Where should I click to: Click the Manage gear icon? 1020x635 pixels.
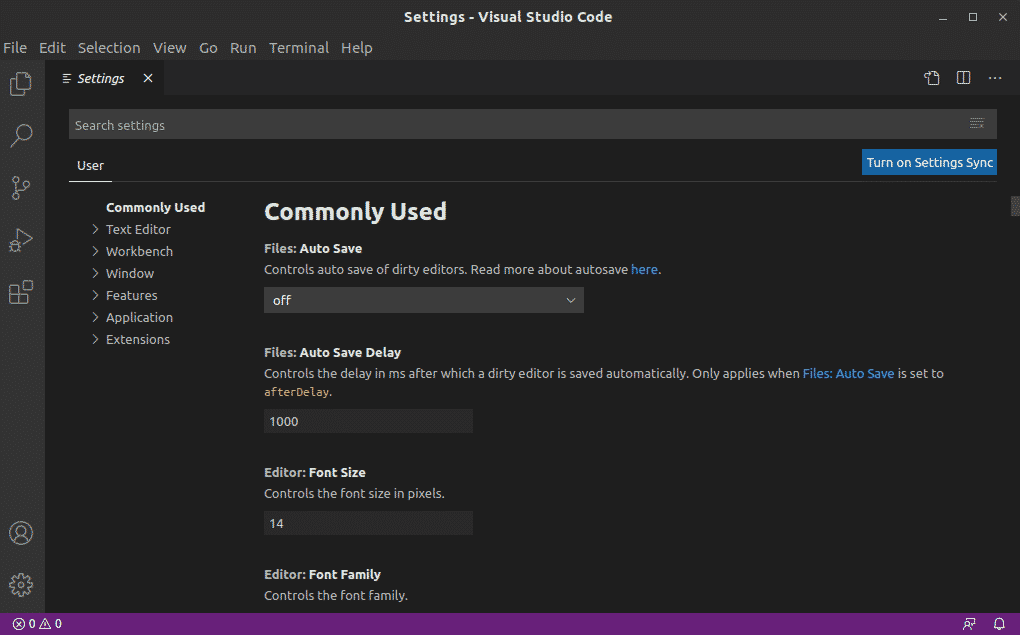pos(21,585)
